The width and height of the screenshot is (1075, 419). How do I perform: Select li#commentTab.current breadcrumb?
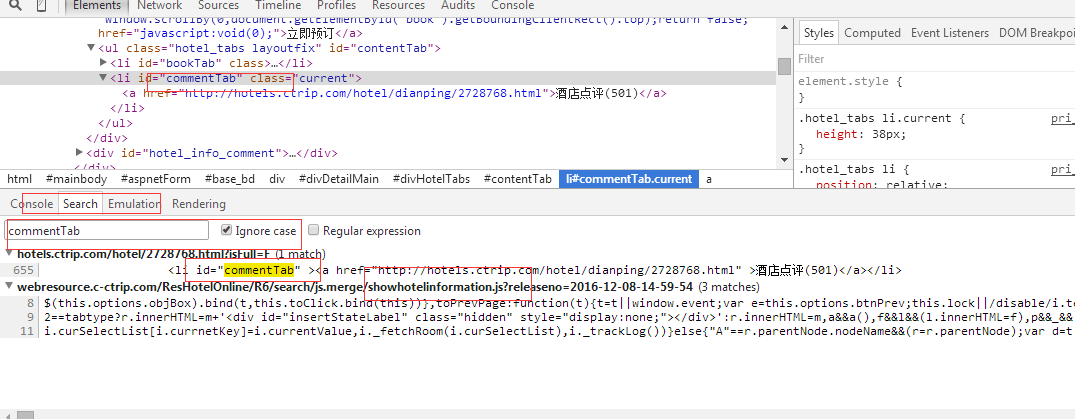629,179
